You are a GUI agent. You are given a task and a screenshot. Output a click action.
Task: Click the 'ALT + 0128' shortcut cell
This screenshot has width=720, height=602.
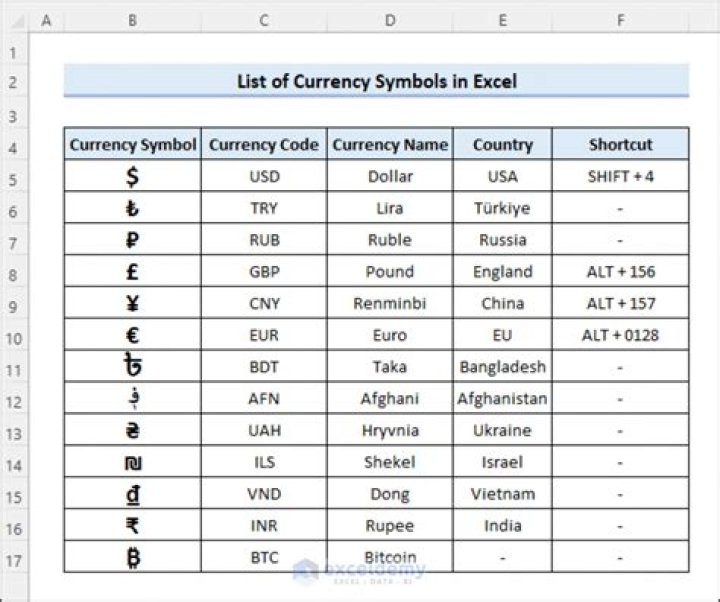point(620,335)
